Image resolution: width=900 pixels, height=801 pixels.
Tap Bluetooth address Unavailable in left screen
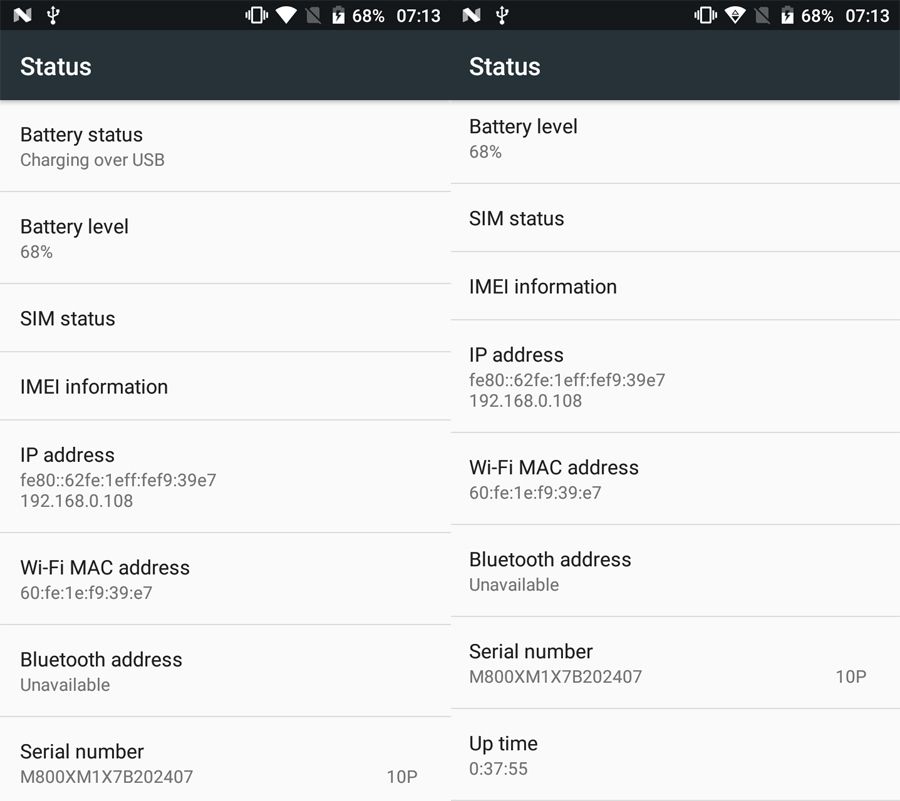(x=225, y=671)
